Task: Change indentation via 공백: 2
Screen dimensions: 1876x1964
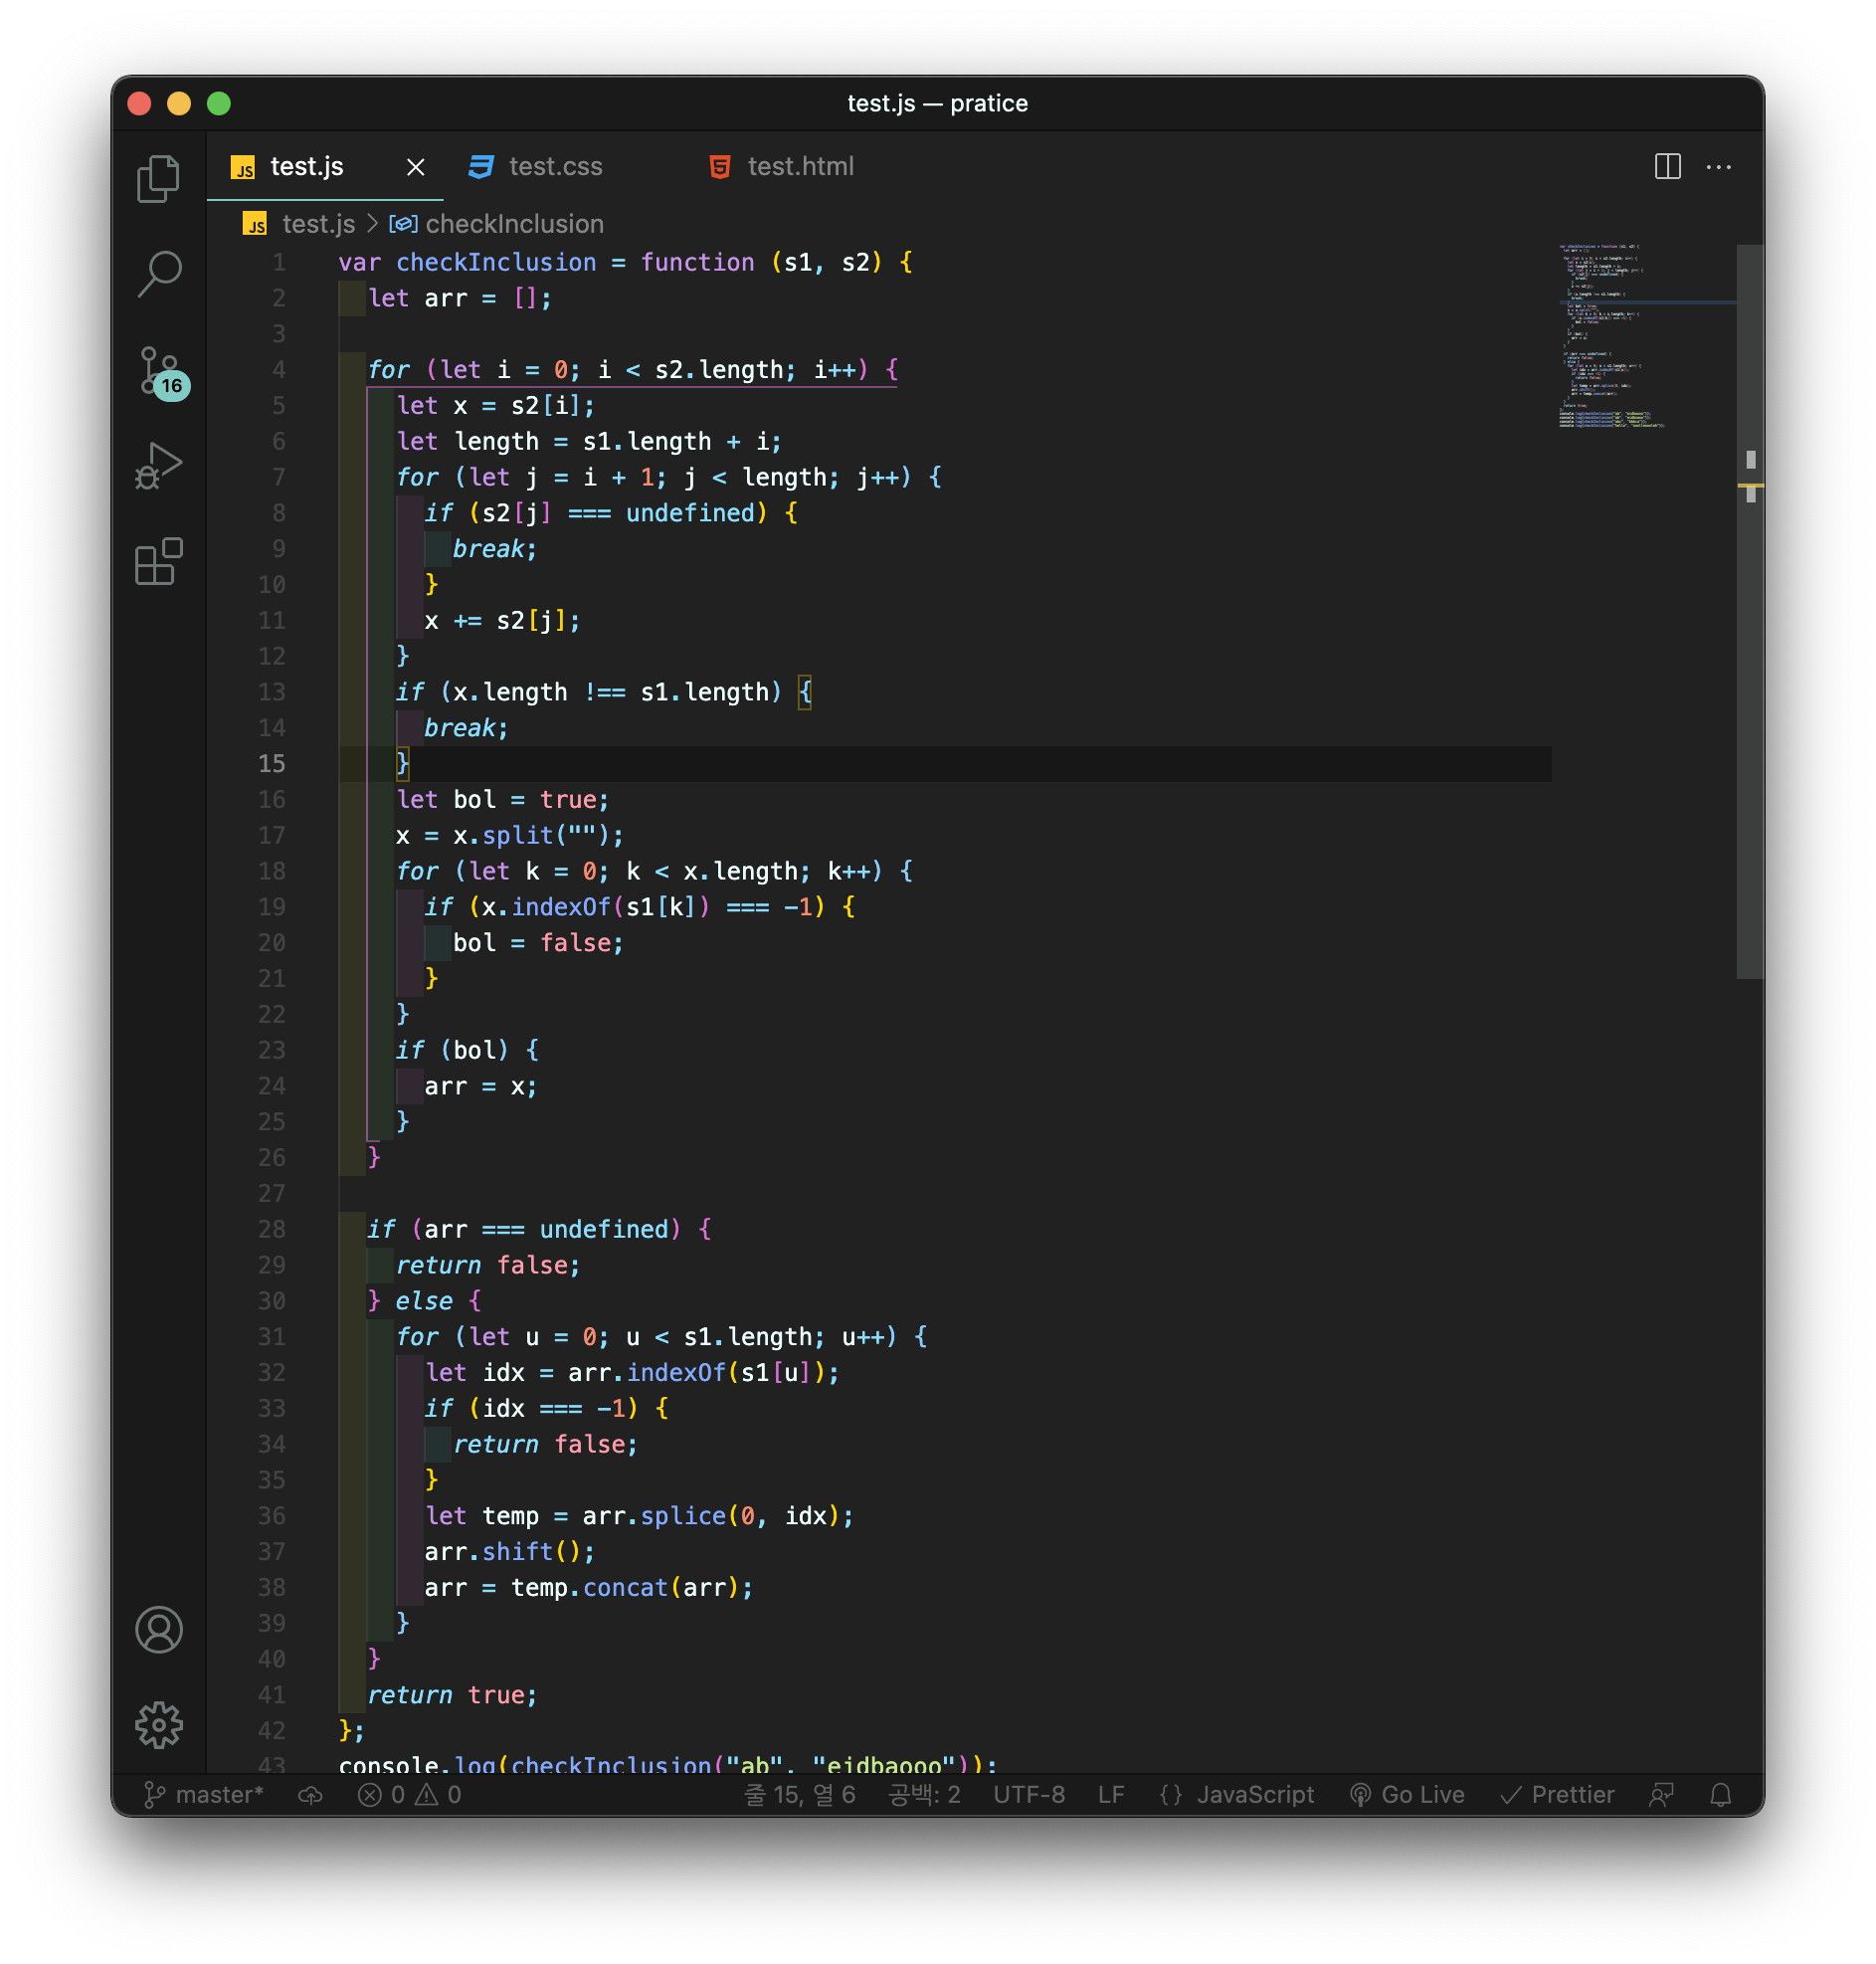Action: tap(924, 1794)
